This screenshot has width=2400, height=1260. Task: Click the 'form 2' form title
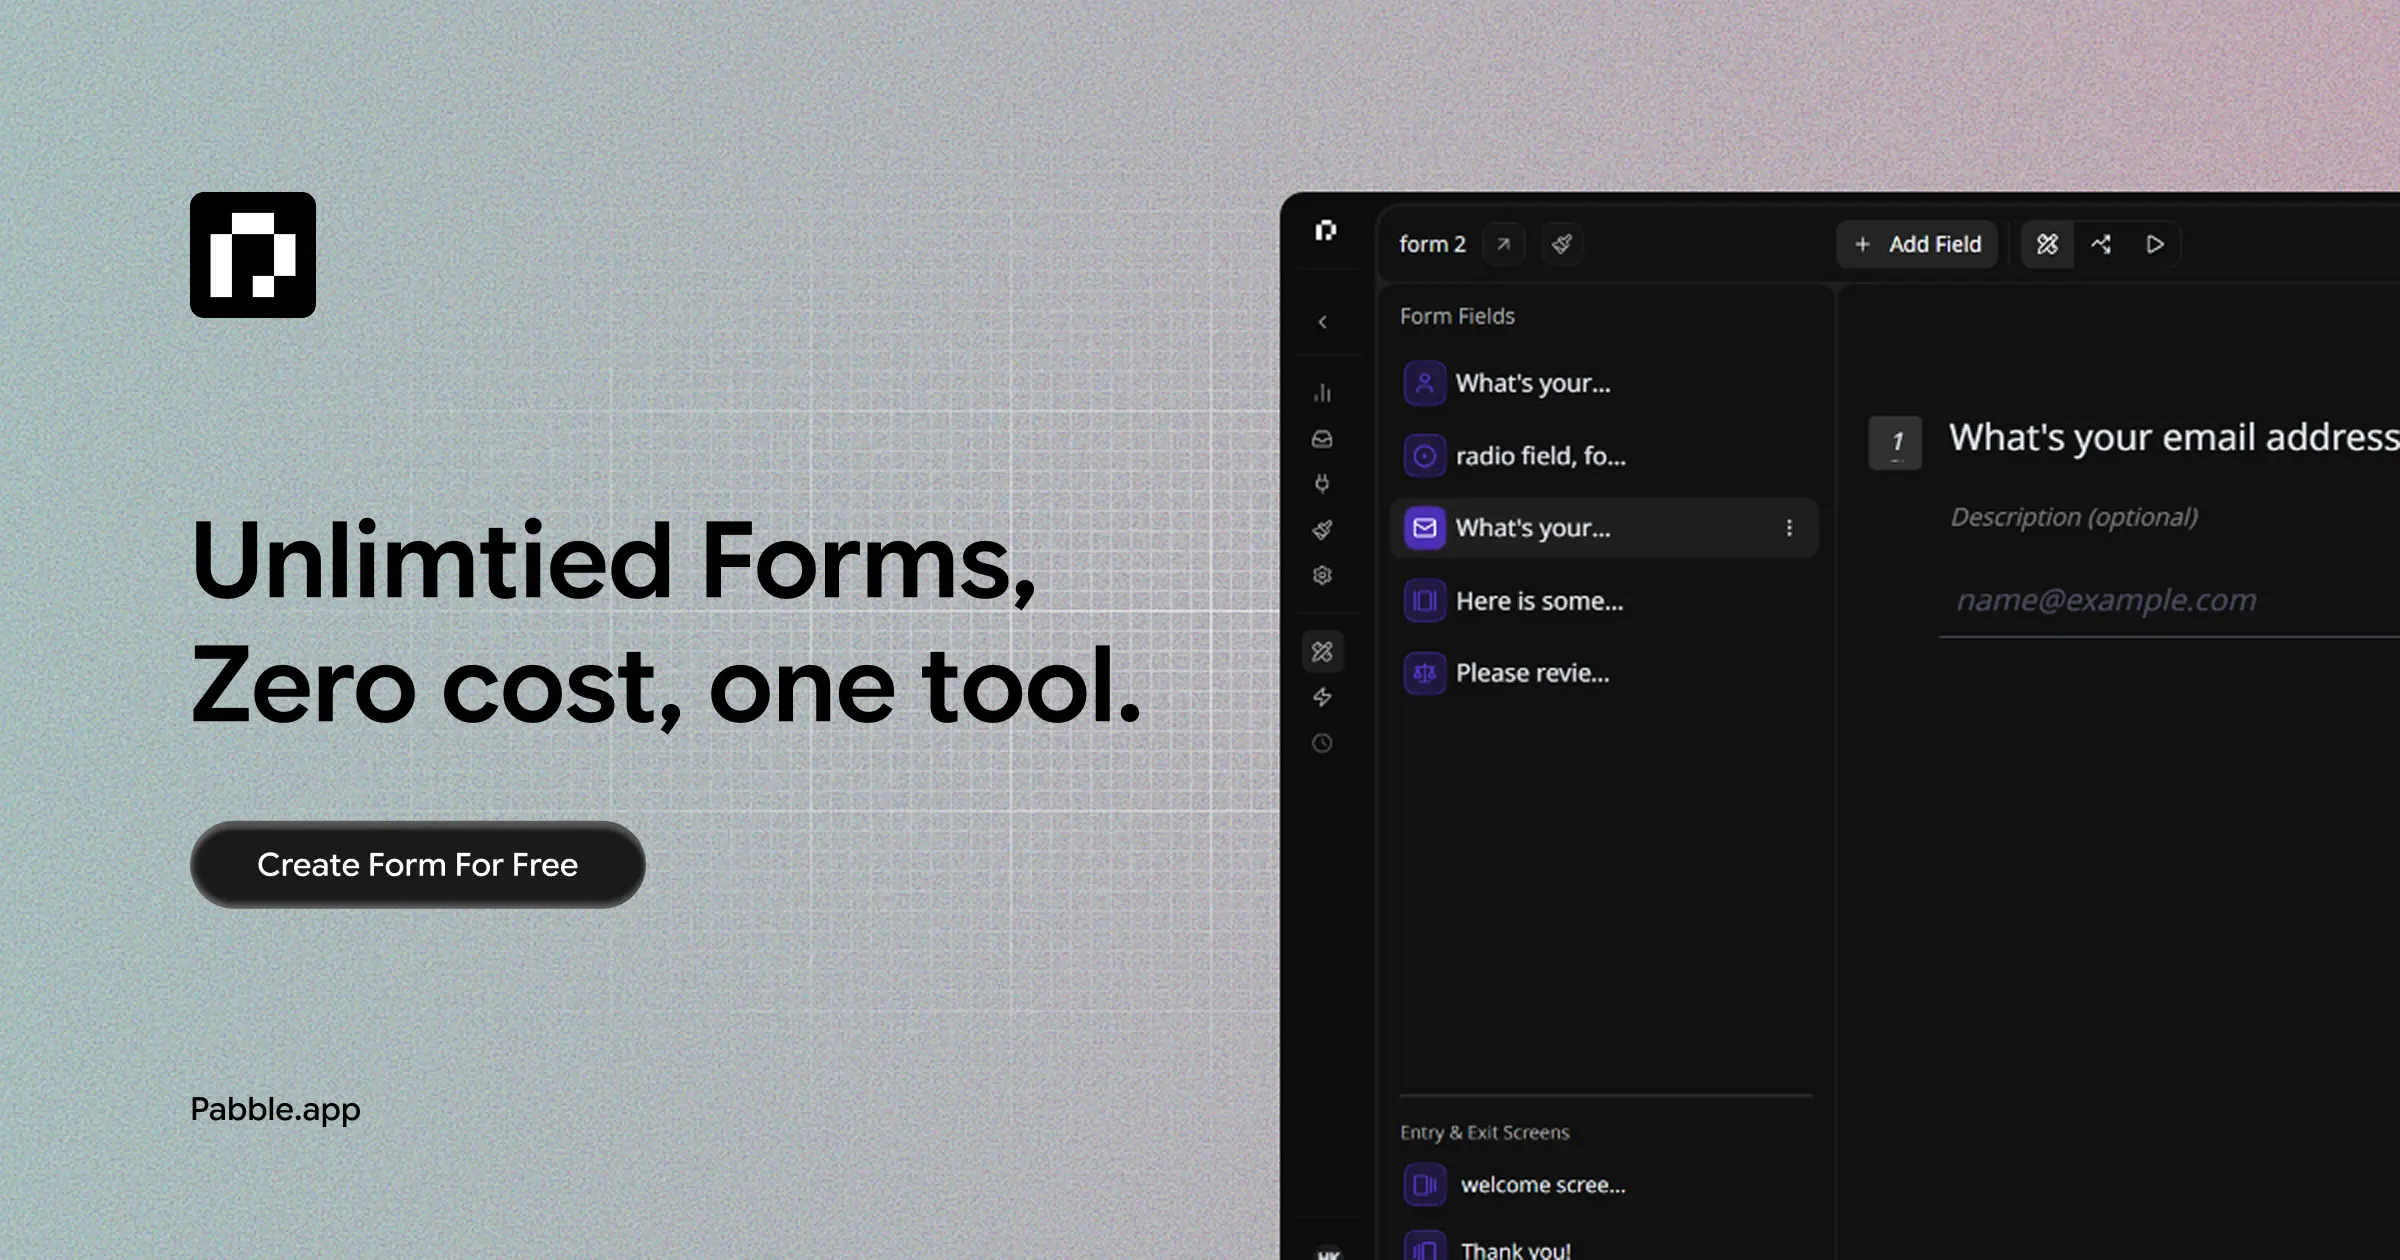[x=1432, y=244]
